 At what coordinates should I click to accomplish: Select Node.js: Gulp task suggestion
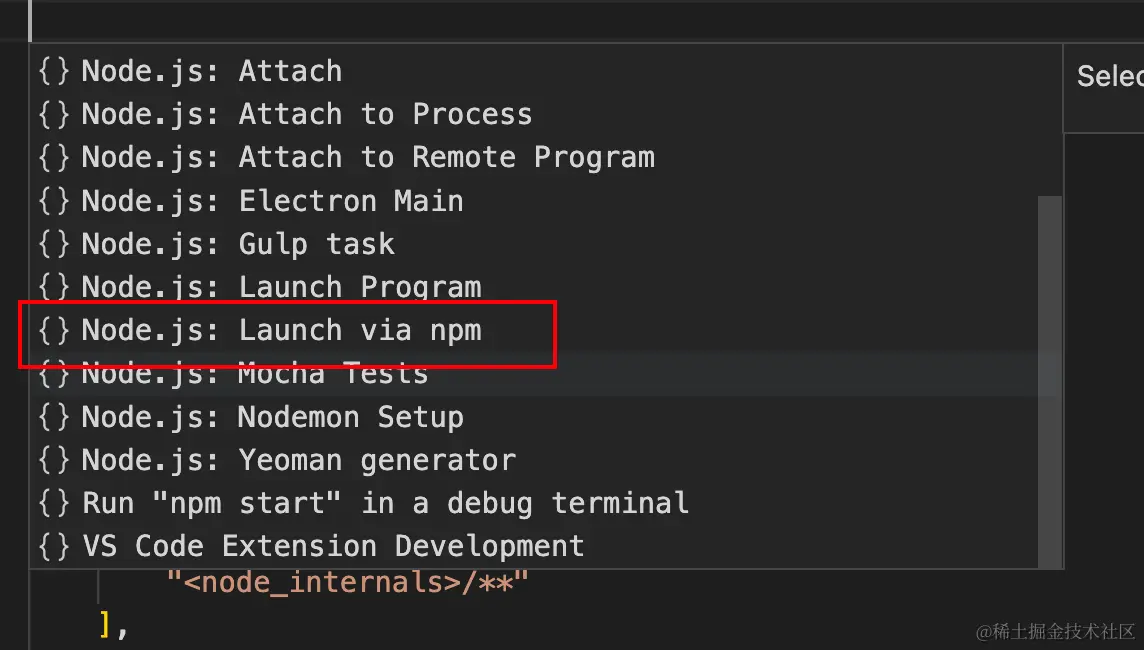(x=238, y=244)
